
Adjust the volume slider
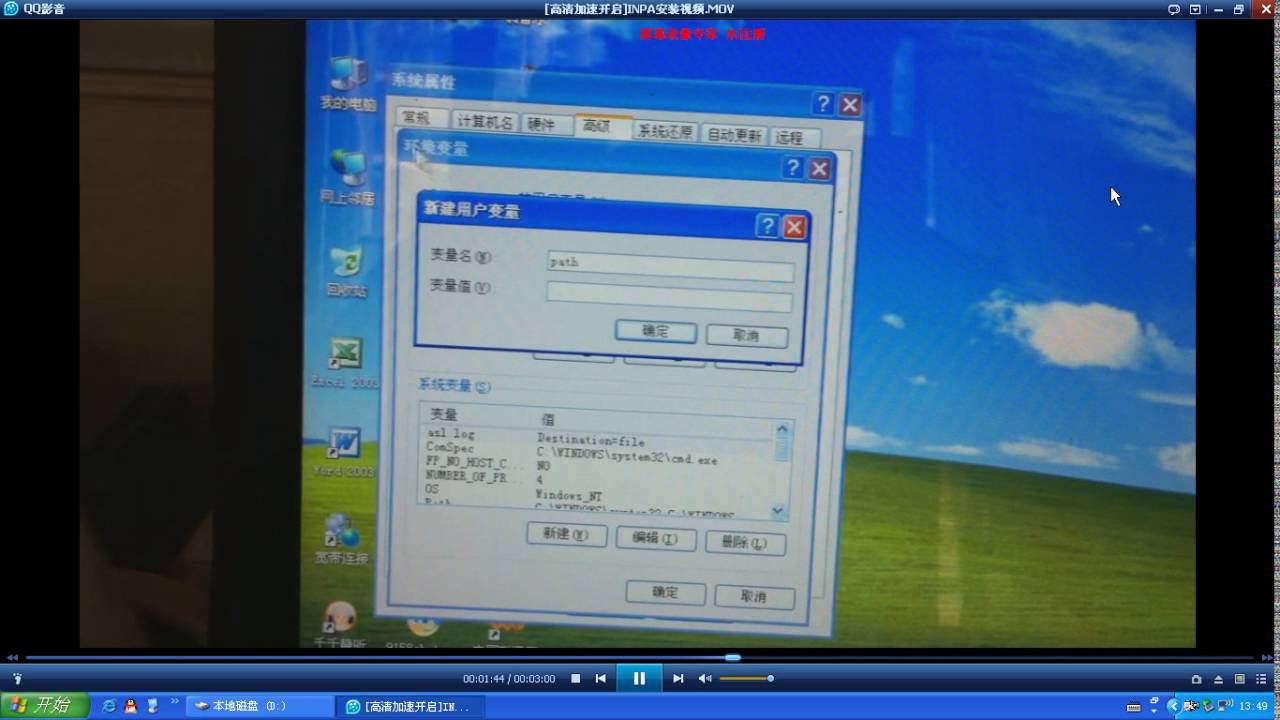[746, 678]
